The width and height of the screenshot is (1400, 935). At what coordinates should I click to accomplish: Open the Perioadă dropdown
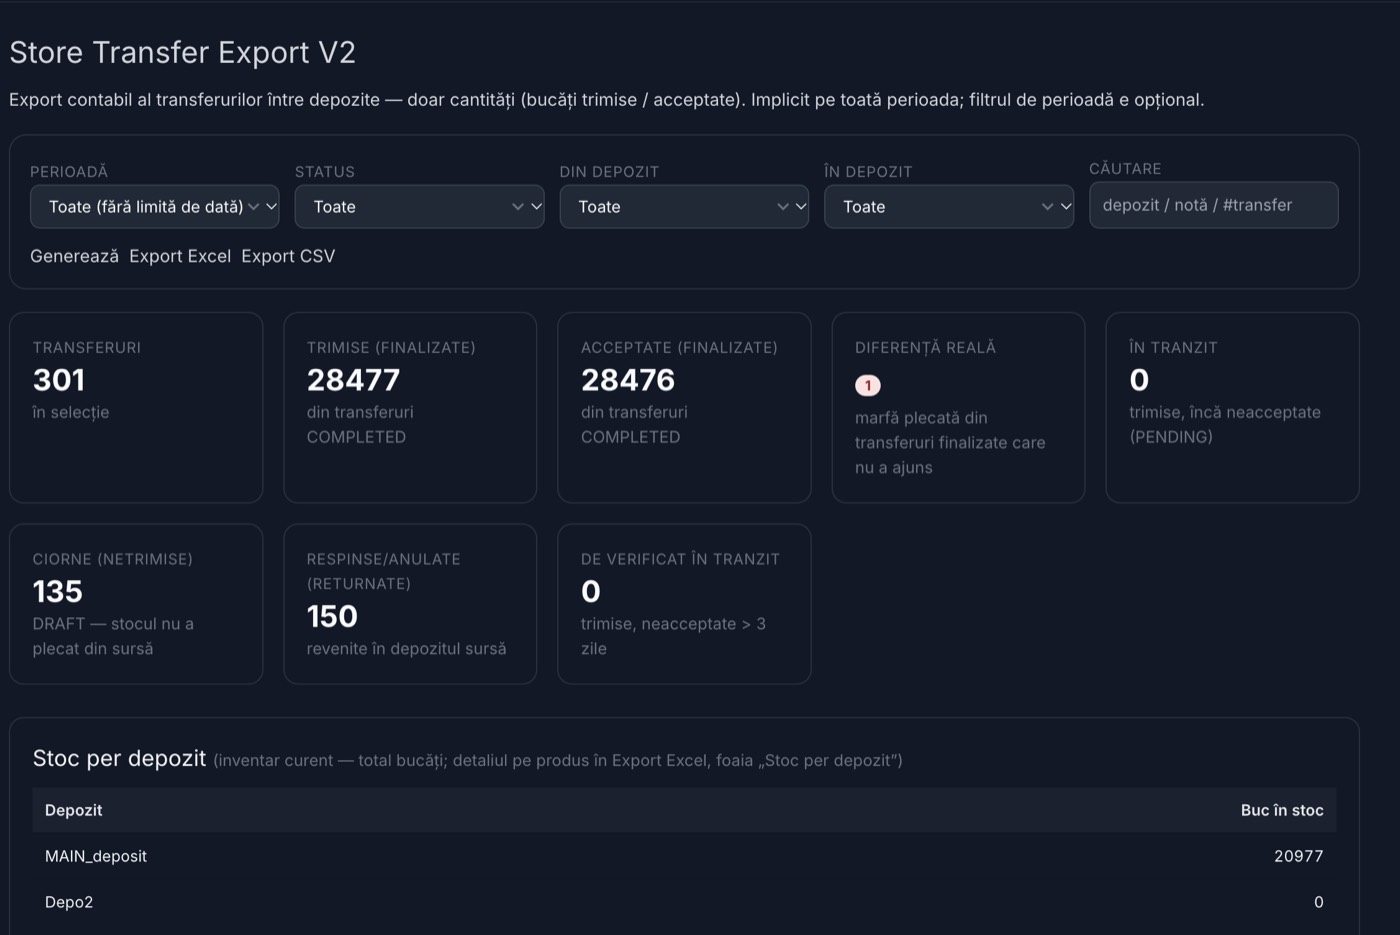(x=154, y=207)
